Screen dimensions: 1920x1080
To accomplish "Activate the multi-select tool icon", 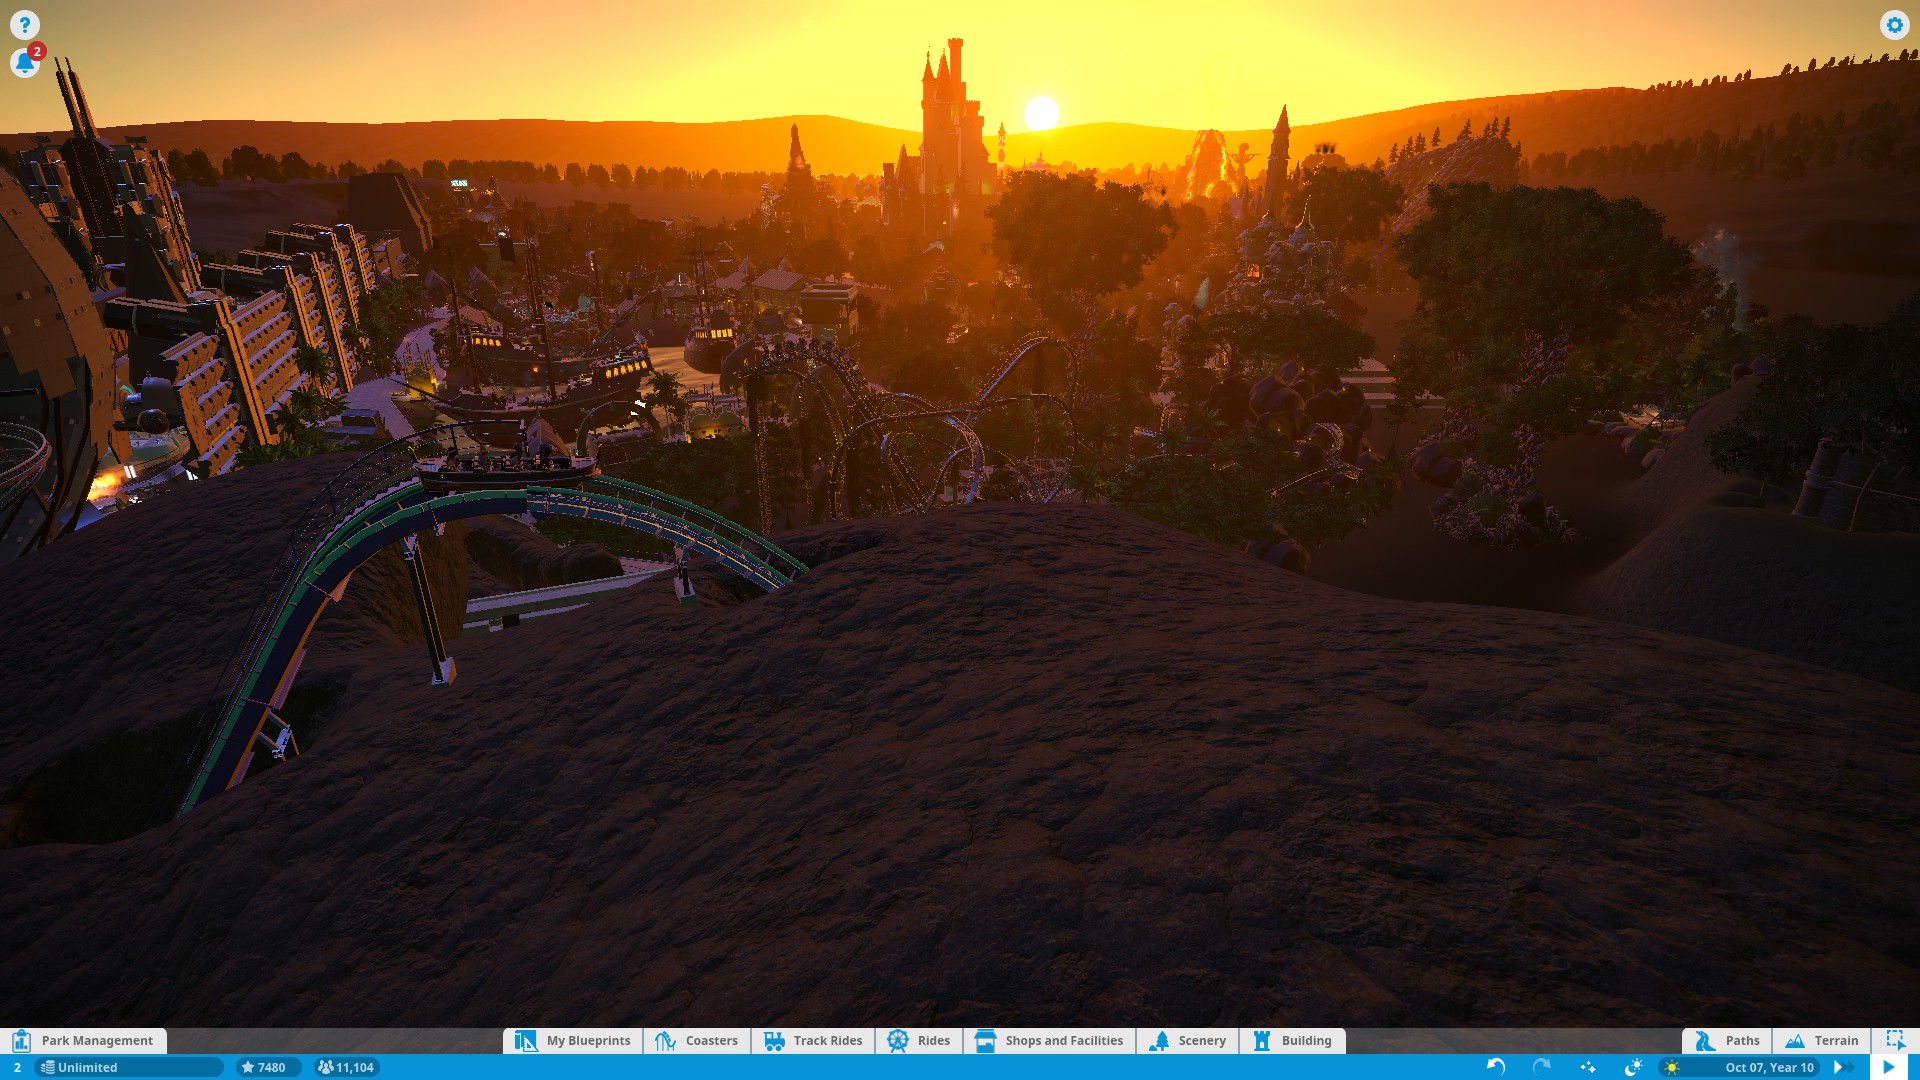I will [1895, 1040].
